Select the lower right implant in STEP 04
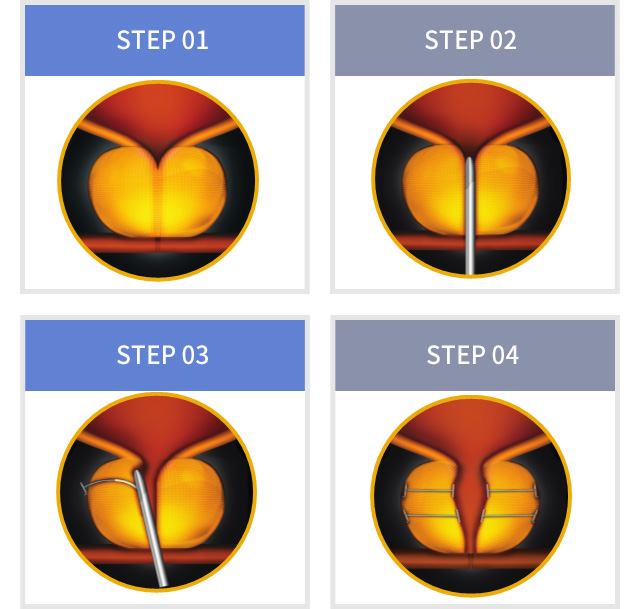Image resolution: width=640 pixels, height=609 pixels. click(x=509, y=516)
